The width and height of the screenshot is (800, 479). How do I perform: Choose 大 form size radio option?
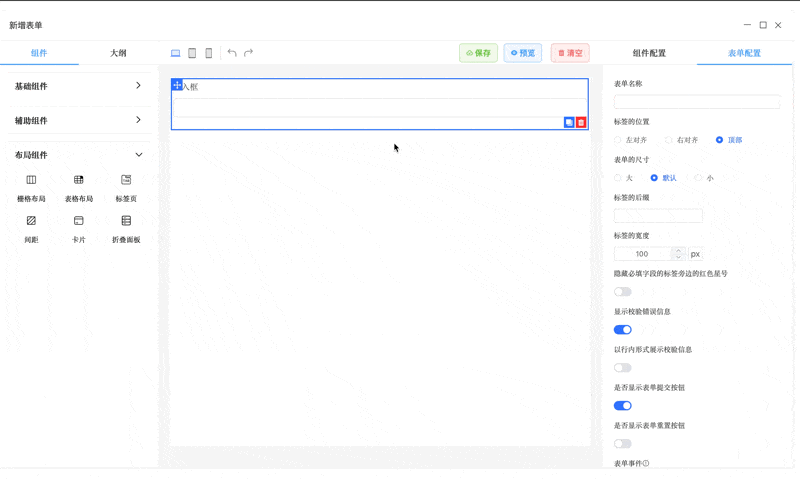tap(619, 178)
